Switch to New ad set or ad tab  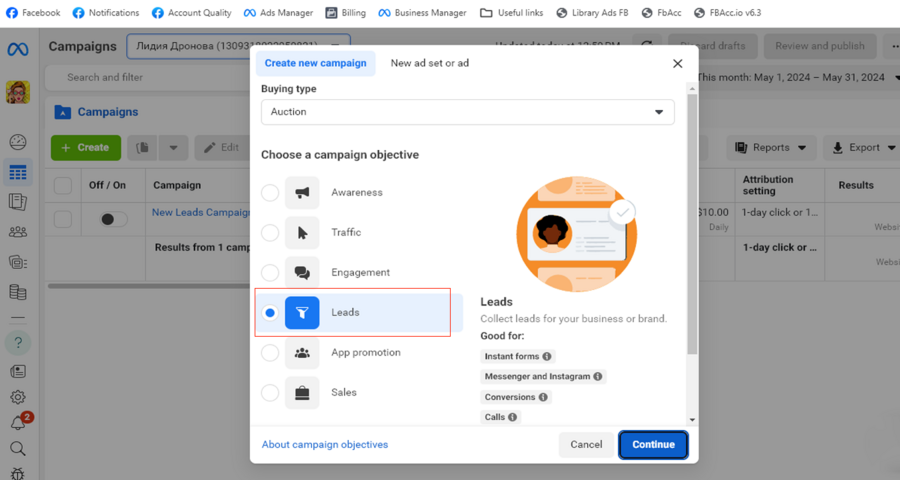point(430,63)
